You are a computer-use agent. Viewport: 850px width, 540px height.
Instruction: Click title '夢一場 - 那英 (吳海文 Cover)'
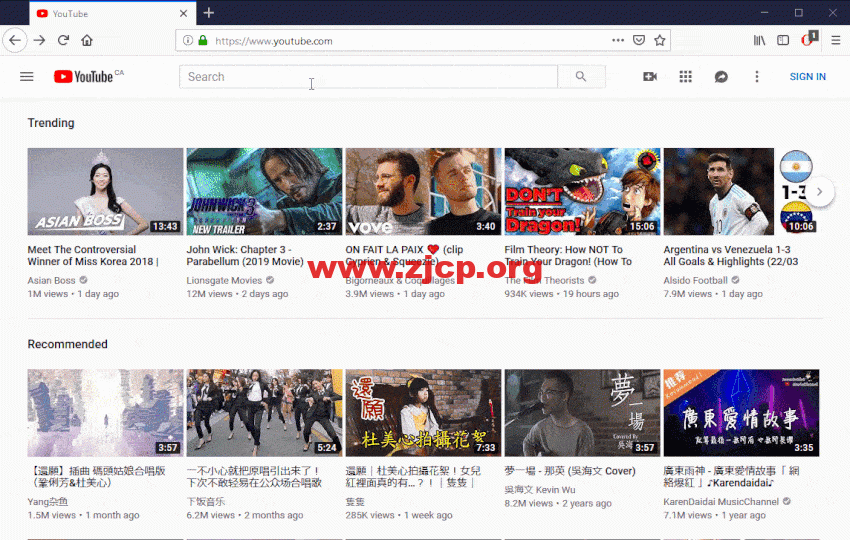click(570, 471)
